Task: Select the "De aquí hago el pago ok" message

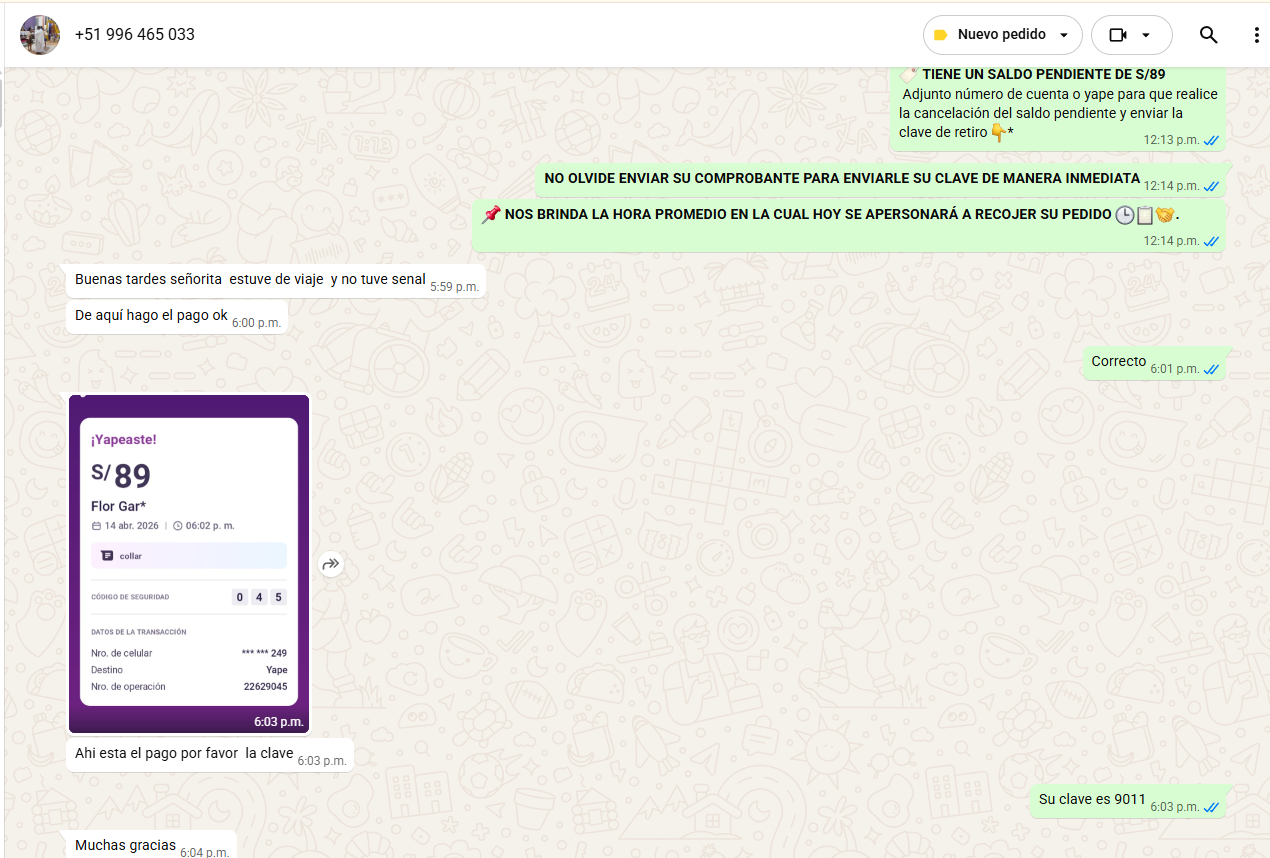Action: pyautogui.click(x=151, y=315)
